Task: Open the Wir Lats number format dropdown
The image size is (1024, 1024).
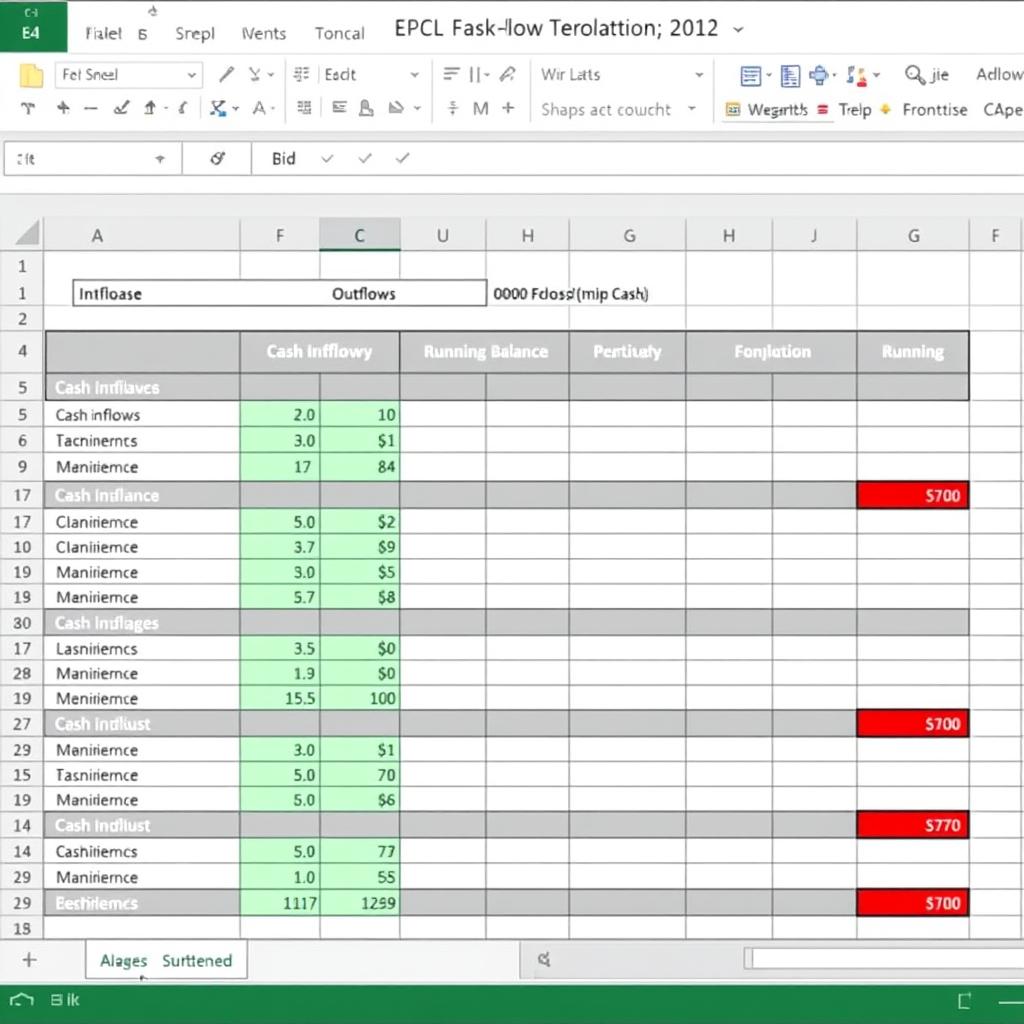Action: (620, 74)
